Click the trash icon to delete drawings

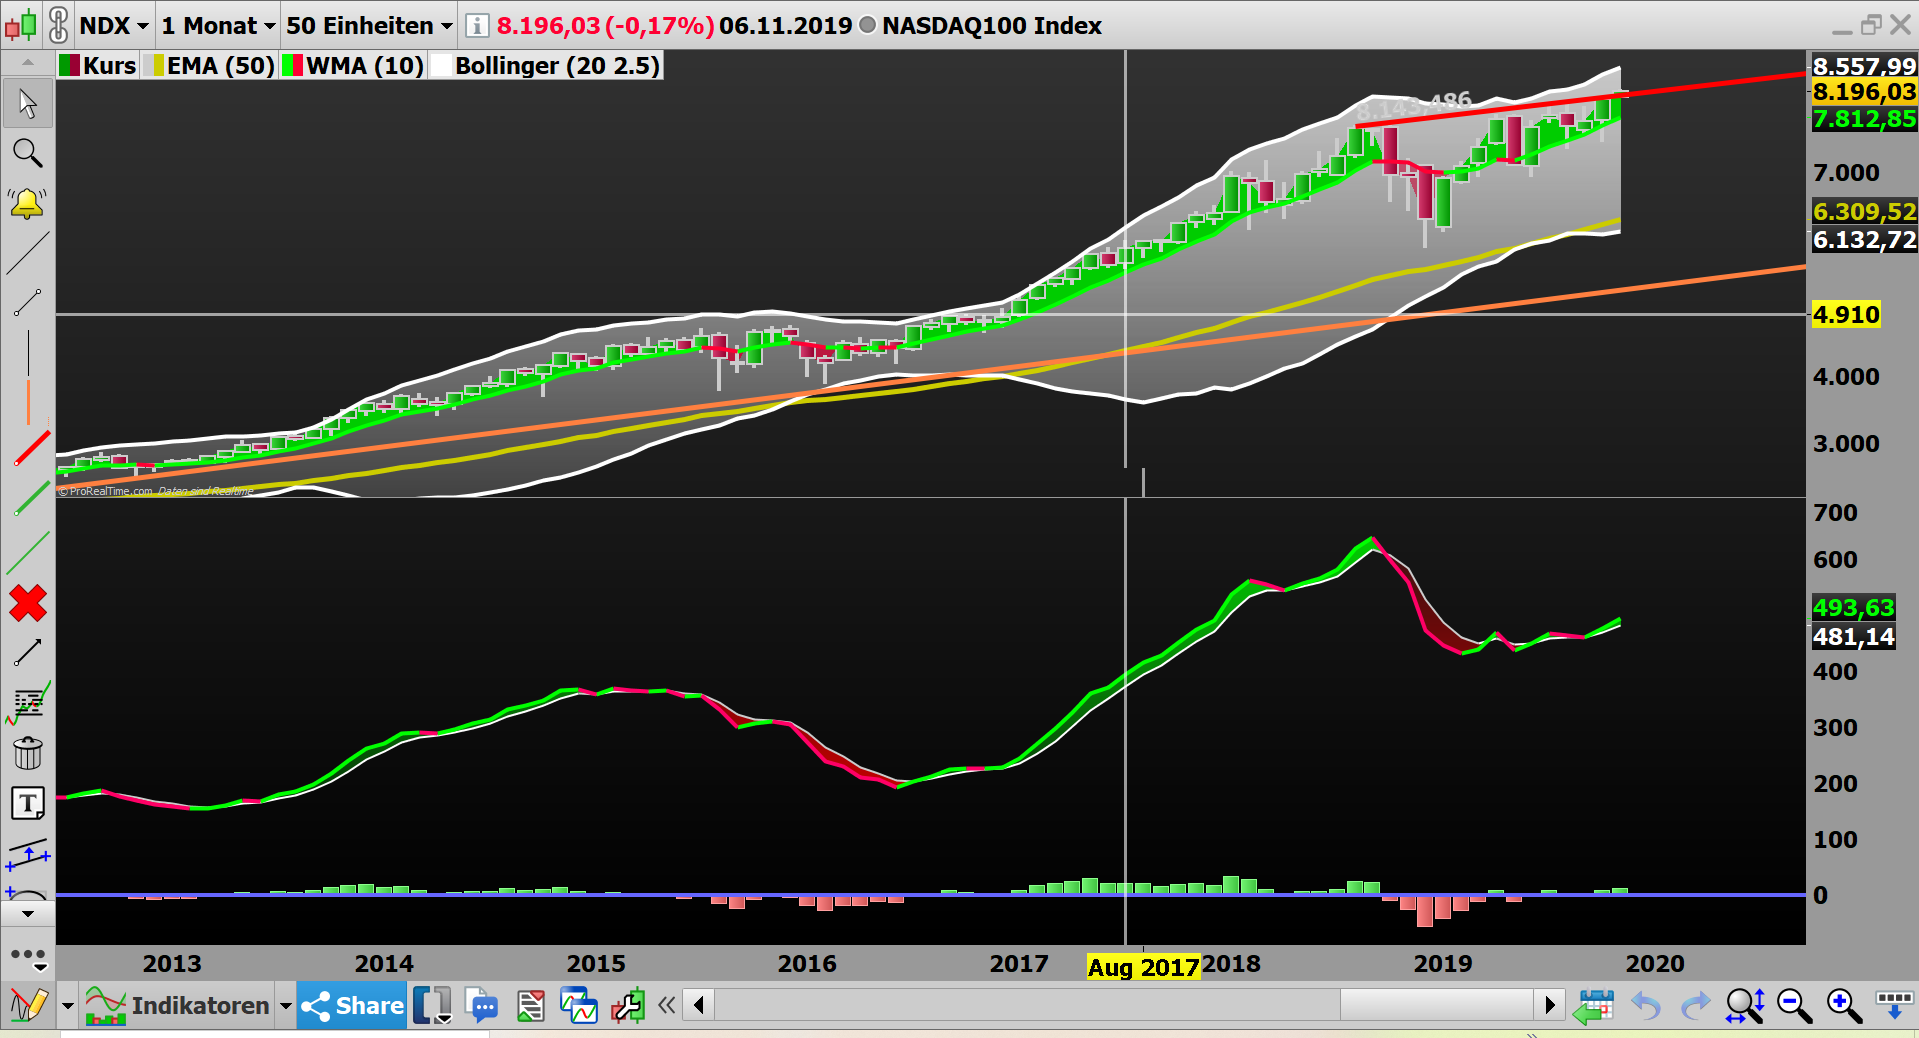click(27, 753)
